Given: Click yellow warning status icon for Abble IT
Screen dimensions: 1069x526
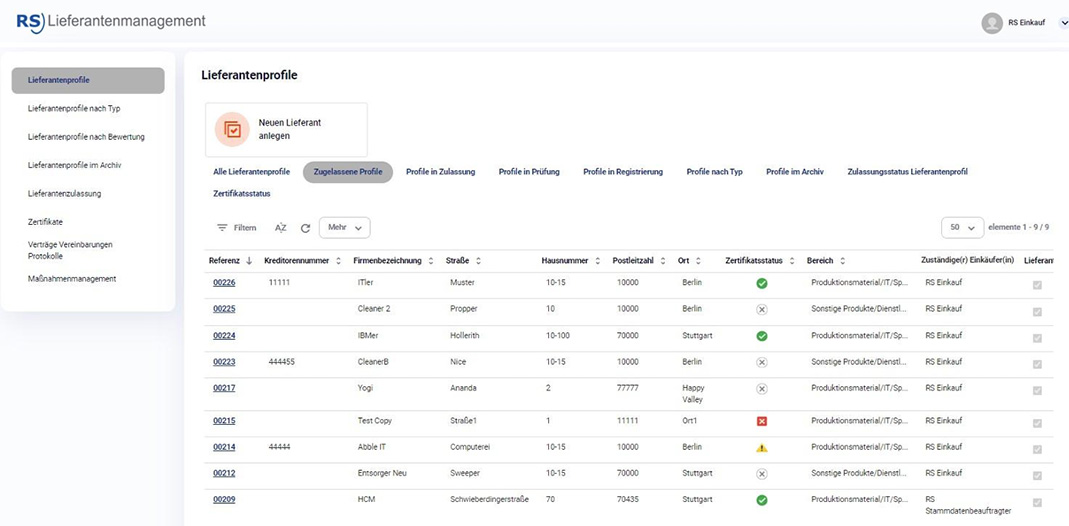Looking at the screenshot, I should [761, 448].
